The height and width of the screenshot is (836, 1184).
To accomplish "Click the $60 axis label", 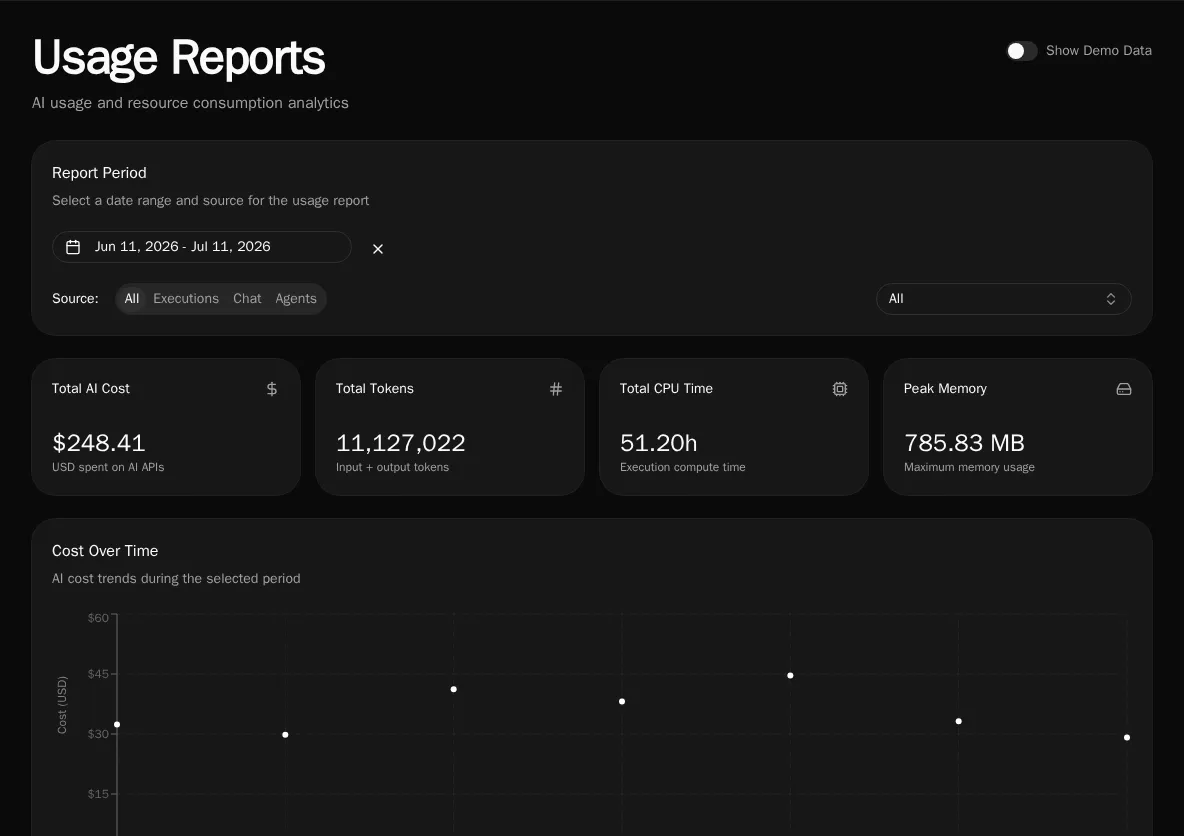I will (98, 618).
